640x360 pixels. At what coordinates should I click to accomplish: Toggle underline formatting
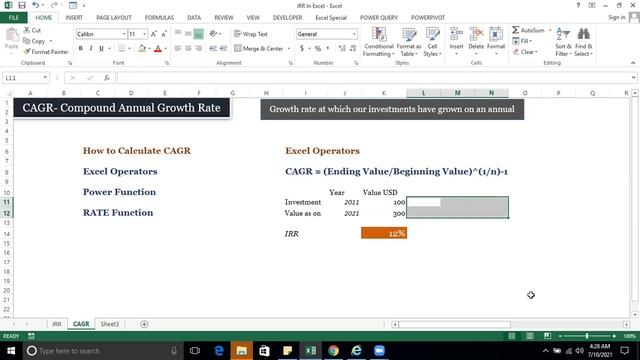click(x=101, y=49)
